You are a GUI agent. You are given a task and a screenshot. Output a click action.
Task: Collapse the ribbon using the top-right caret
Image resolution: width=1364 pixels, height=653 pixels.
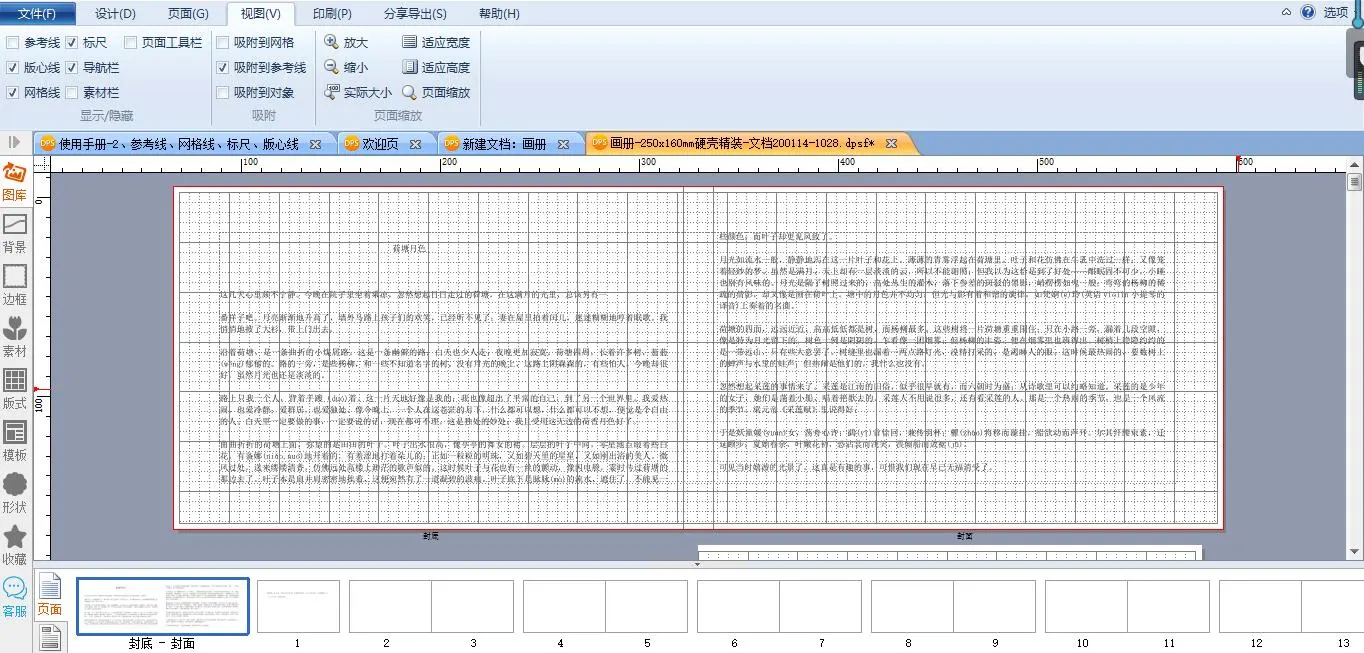pyautogui.click(x=1286, y=13)
